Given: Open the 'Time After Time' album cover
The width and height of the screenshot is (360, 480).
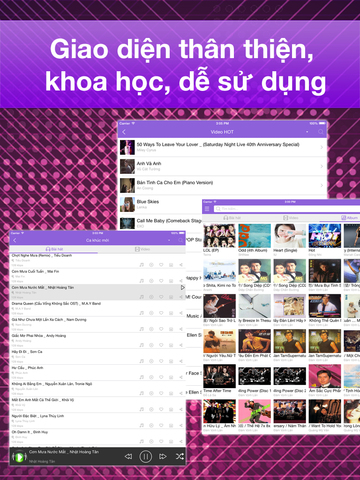Looking at the screenshot, I should (x=219, y=376).
